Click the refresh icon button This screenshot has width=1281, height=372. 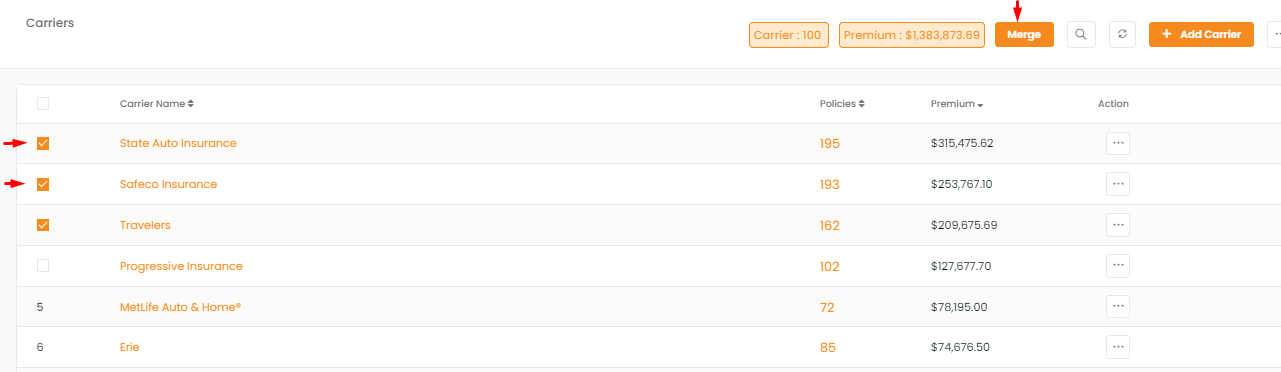coord(1122,34)
